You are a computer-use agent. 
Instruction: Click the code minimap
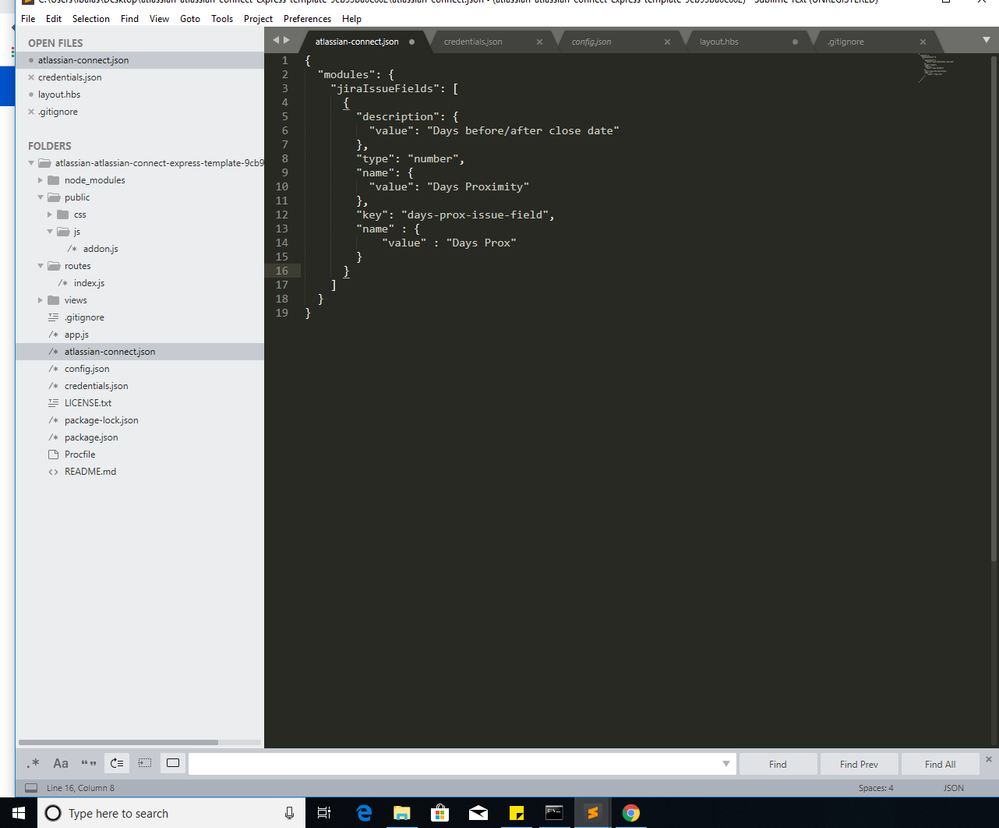(x=936, y=68)
